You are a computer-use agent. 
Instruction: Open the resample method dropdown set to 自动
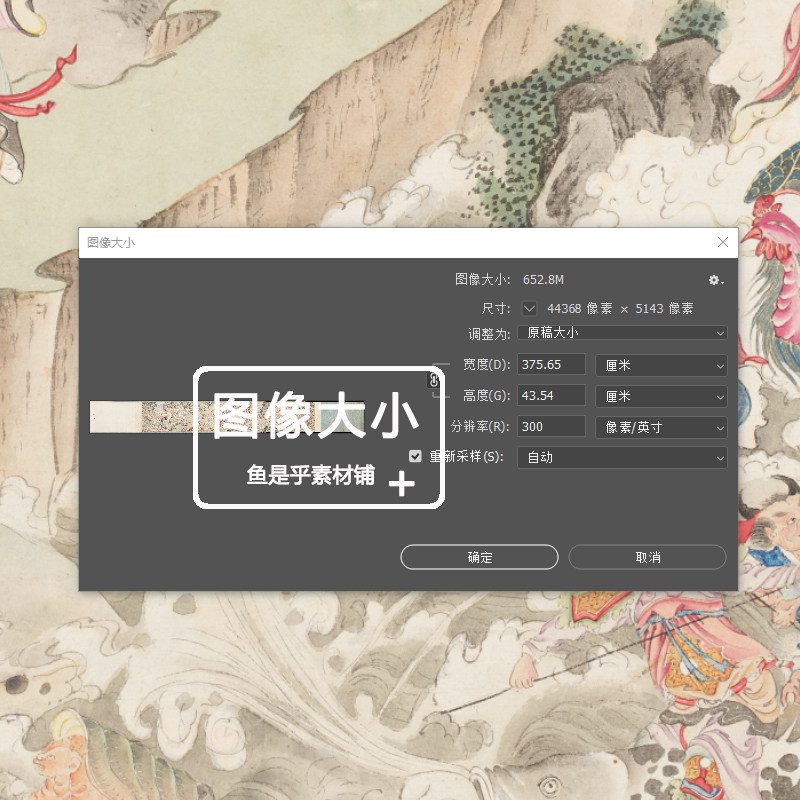pyautogui.click(x=620, y=456)
